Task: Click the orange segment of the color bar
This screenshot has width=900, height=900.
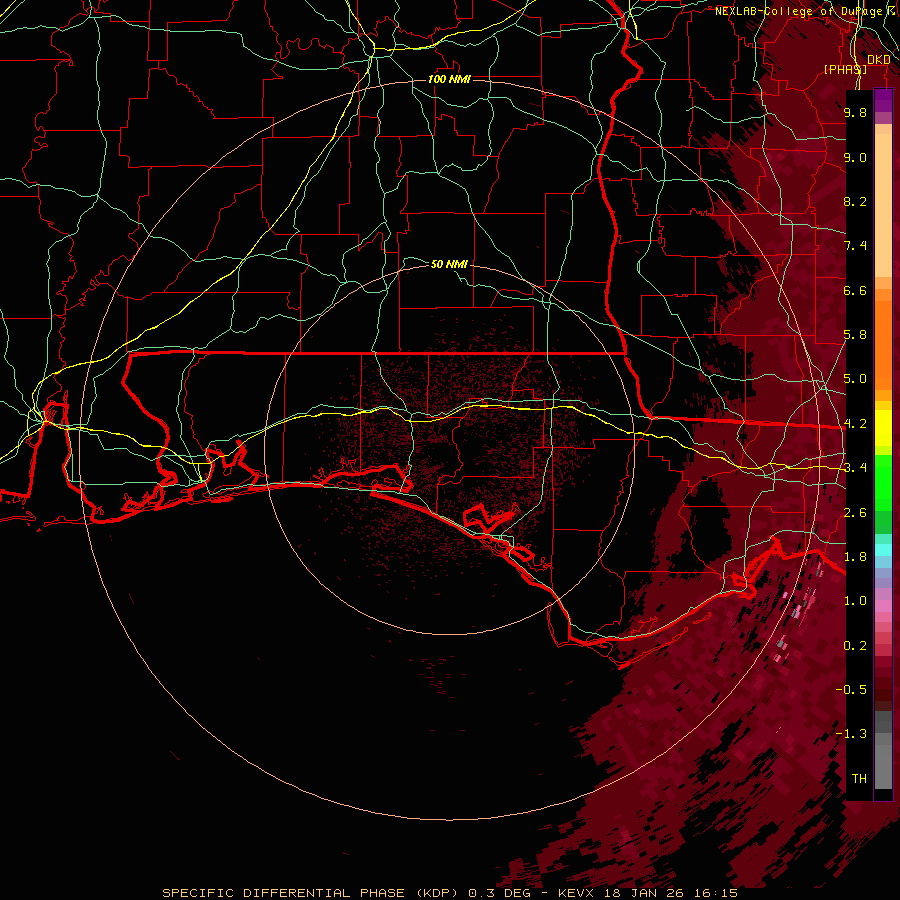Action: coord(883,345)
